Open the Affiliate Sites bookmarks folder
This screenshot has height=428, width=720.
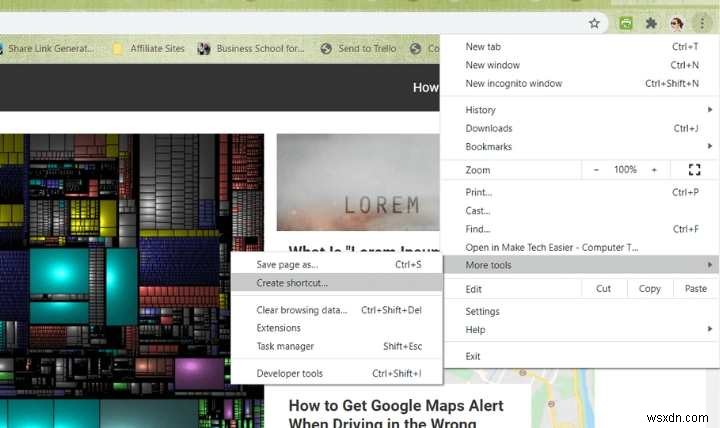[148, 48]
